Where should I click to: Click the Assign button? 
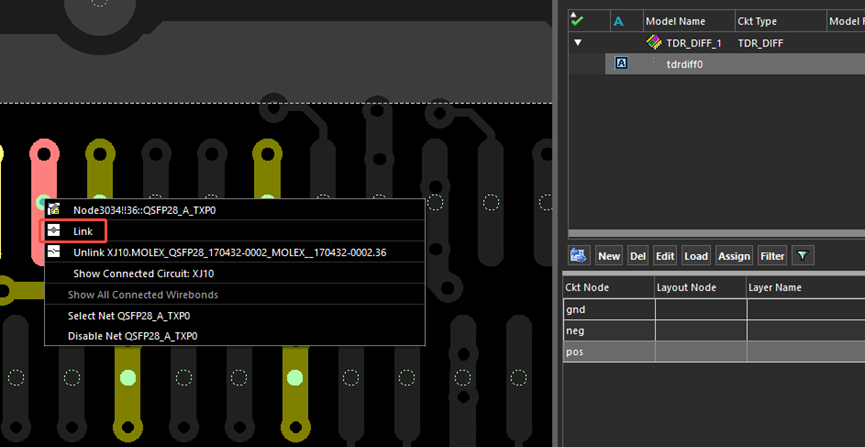(734, 256)
